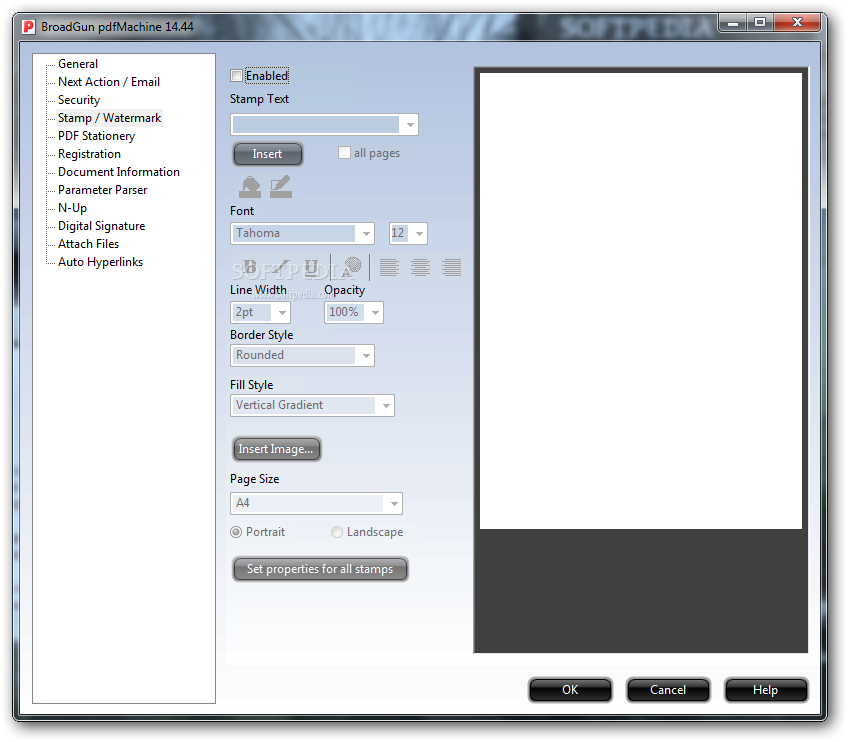Tick the all pages checkbox

344,153
